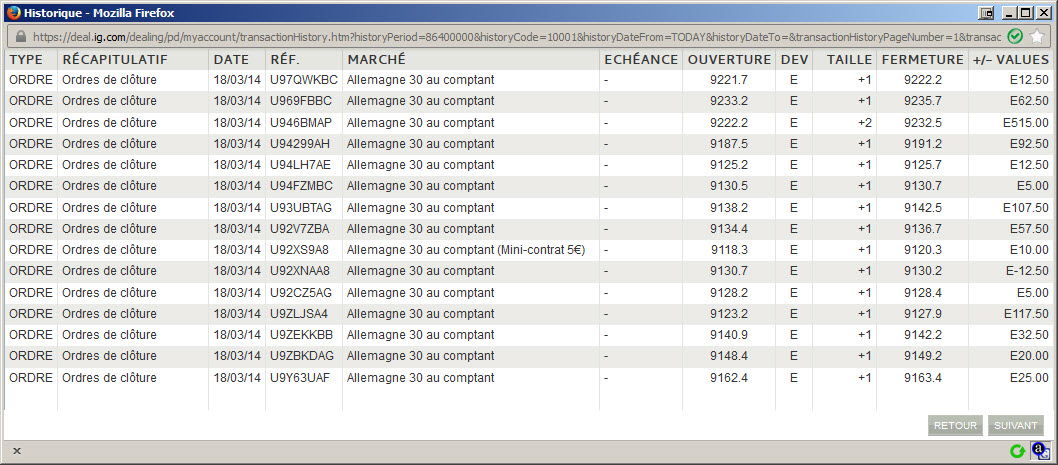
Task: Click the green checkmark icon in address bar
Action: tap(1015, 36)
